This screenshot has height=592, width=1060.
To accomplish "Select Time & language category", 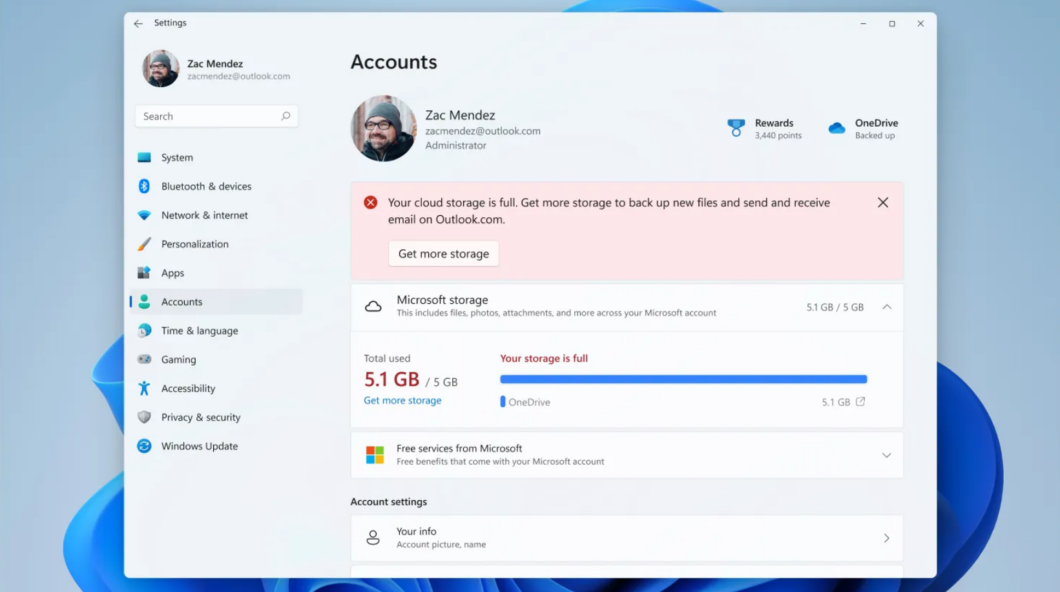I will point(216,330).
